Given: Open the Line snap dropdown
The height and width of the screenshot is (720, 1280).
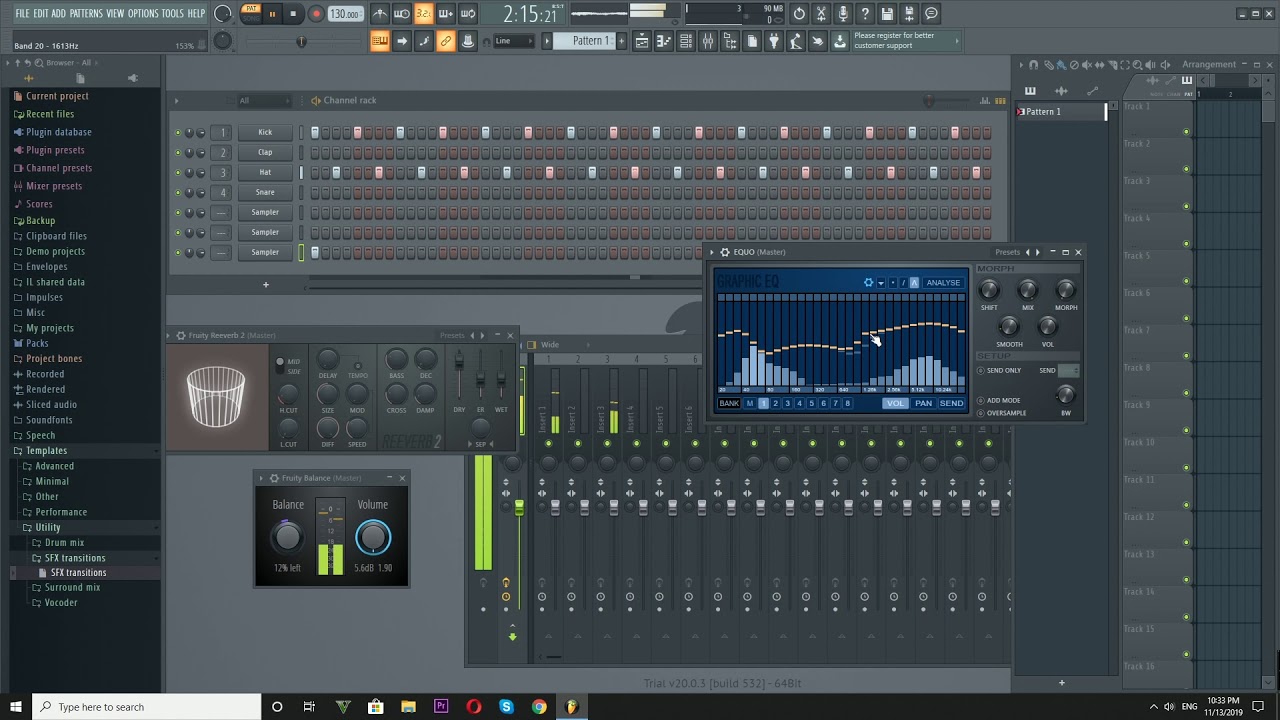Looking at the screenshot, I should tap(512, 41).
